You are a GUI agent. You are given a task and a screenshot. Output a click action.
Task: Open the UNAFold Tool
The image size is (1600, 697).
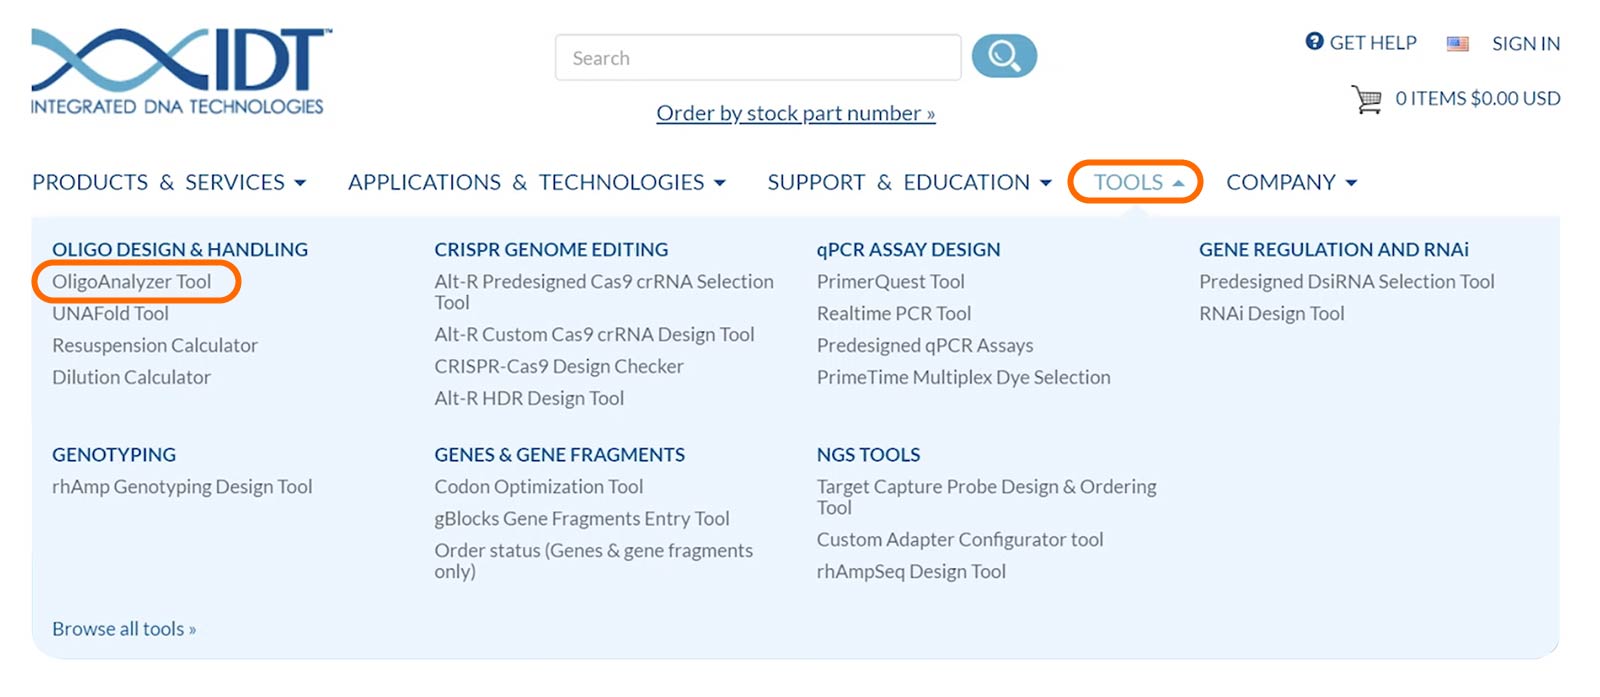(x=110, y=313)
